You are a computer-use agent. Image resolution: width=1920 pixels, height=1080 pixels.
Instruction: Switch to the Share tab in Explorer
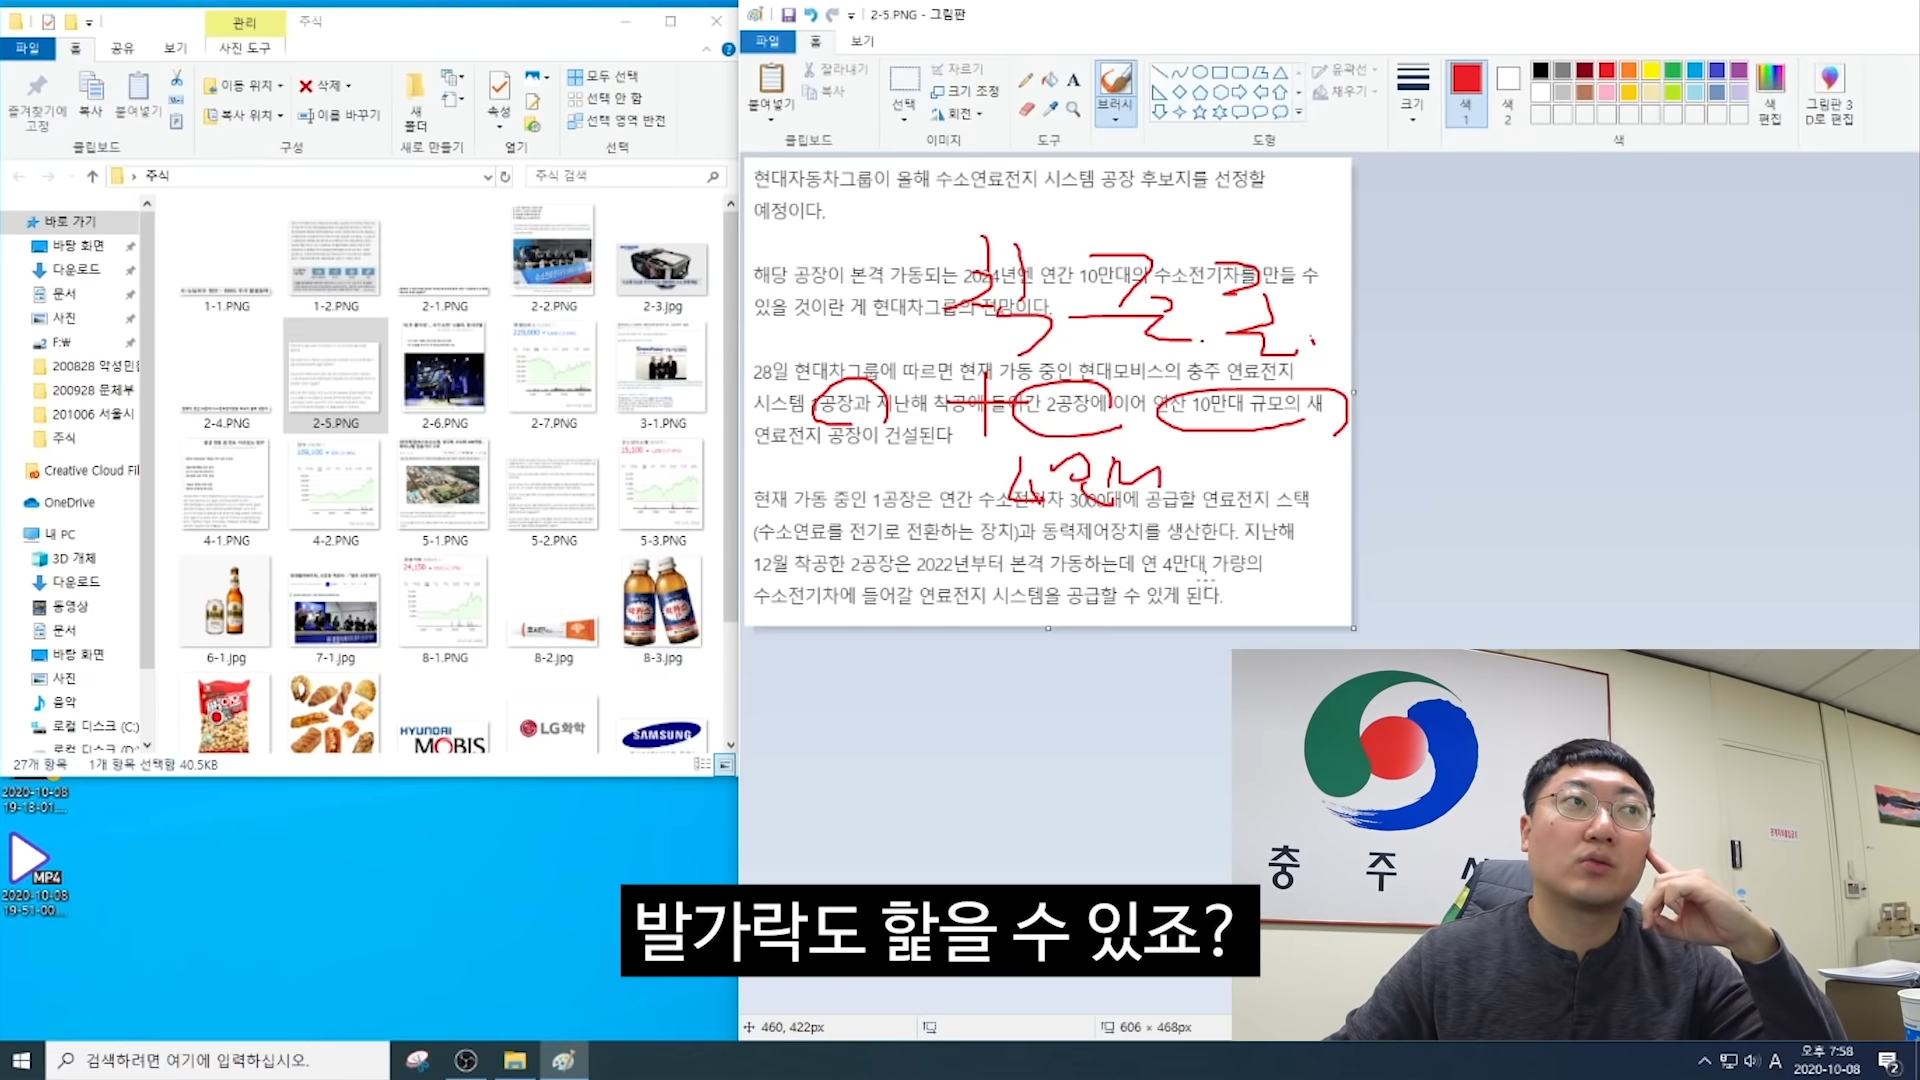coord(122,48)
